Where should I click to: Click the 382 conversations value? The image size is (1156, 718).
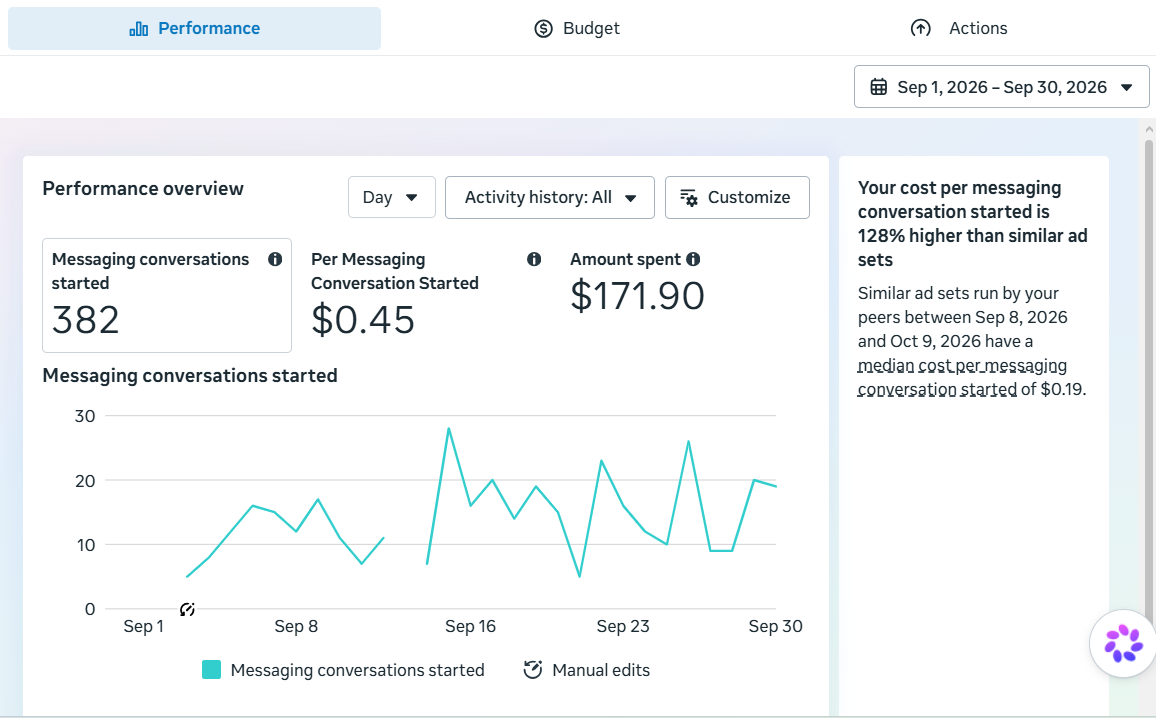pos(86,320)
